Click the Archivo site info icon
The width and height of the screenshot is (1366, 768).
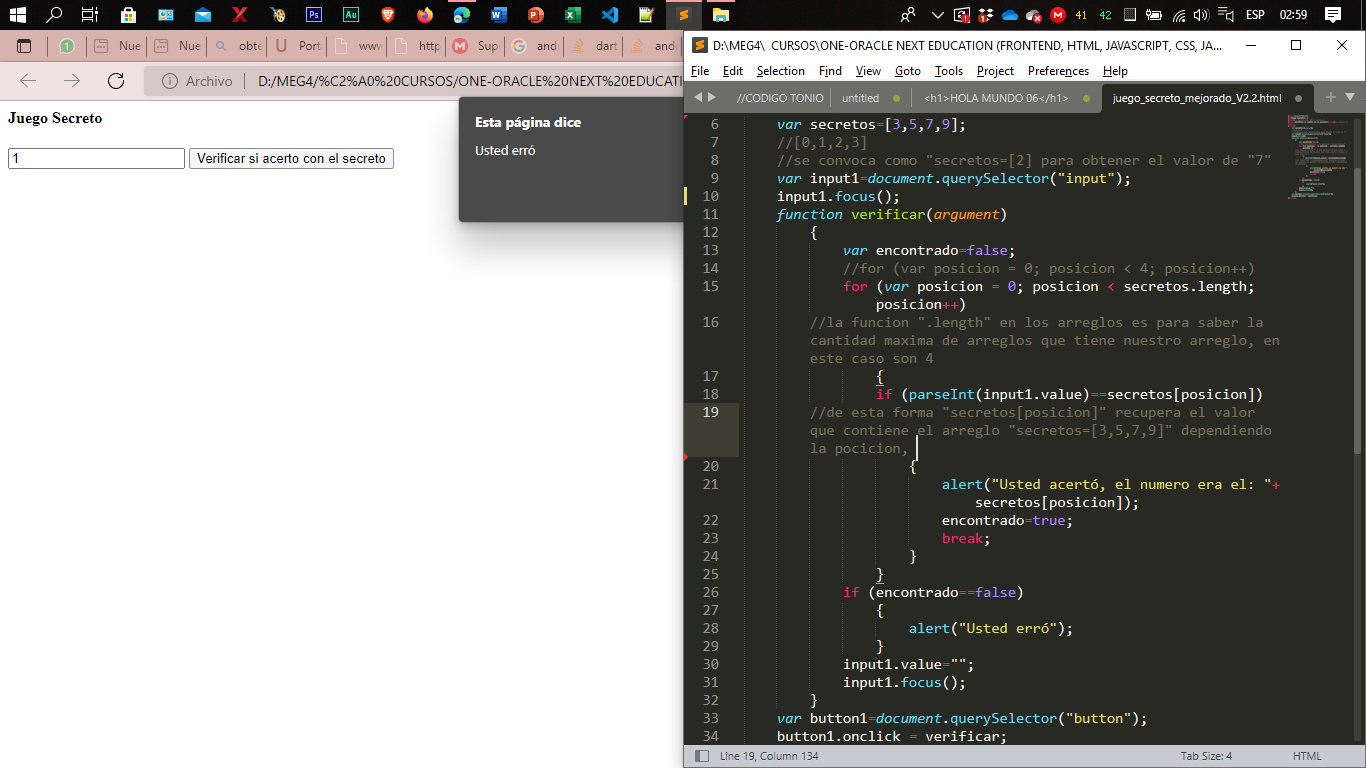pos(170,81)
